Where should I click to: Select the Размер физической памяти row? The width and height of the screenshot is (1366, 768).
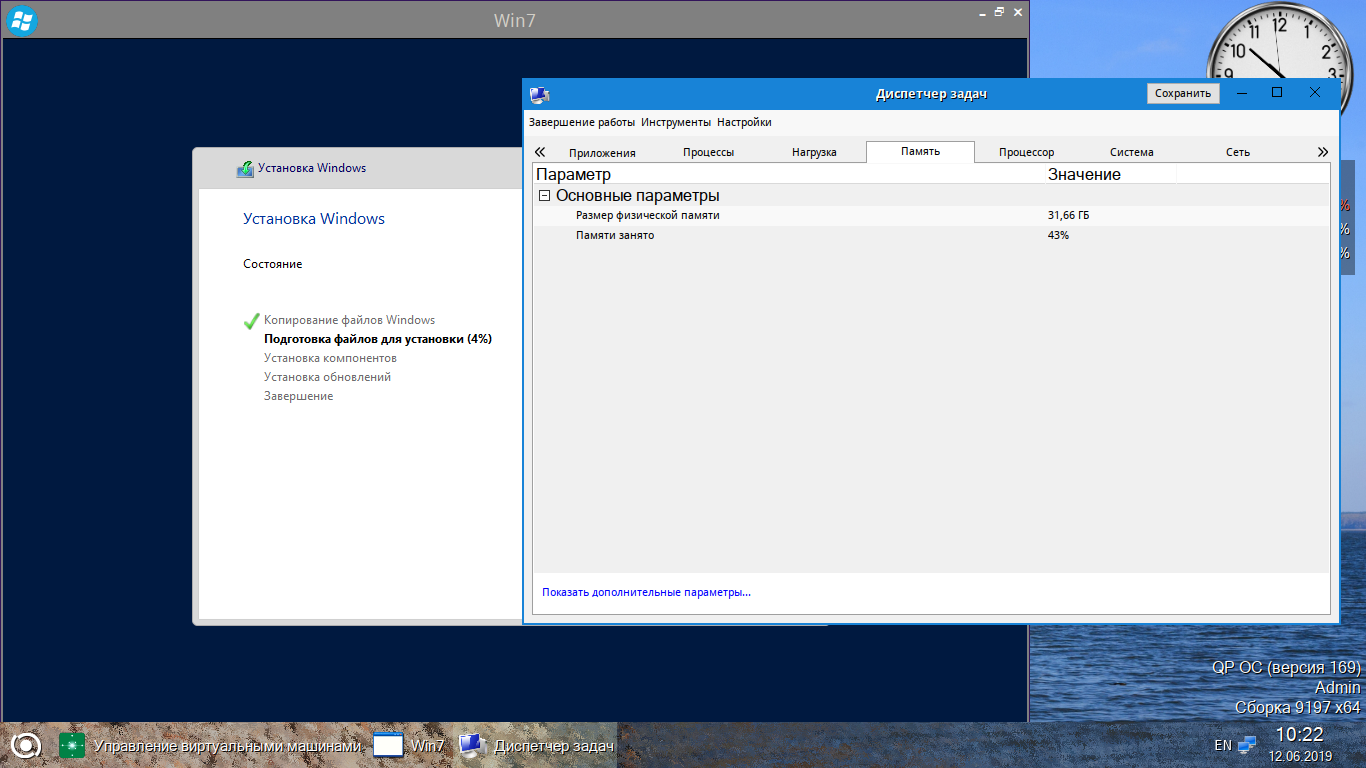[x=931, y=215]
